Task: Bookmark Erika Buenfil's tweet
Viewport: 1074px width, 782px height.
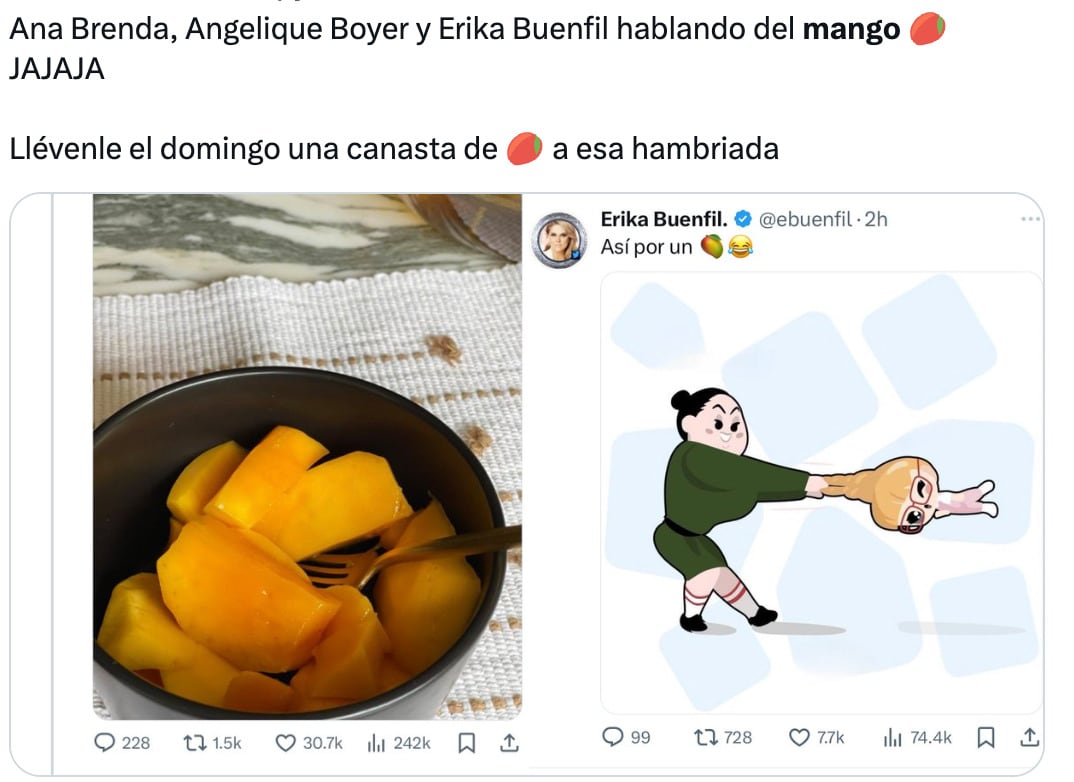Action: (986, 737)
